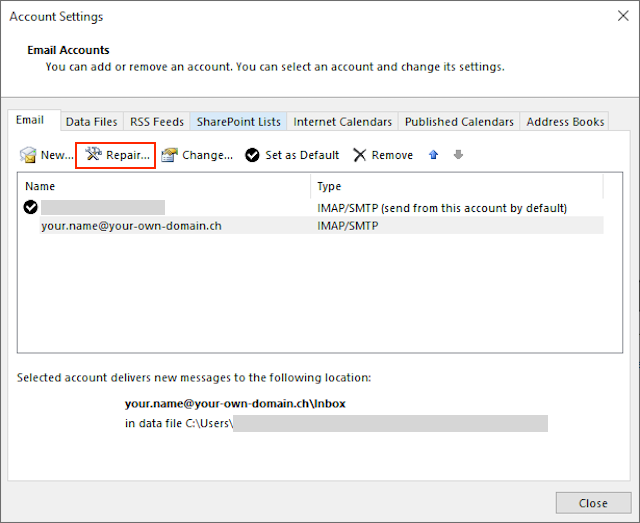Click the Name column header
640x523 pixels.
pyautogui.click(x=40, y=186)
